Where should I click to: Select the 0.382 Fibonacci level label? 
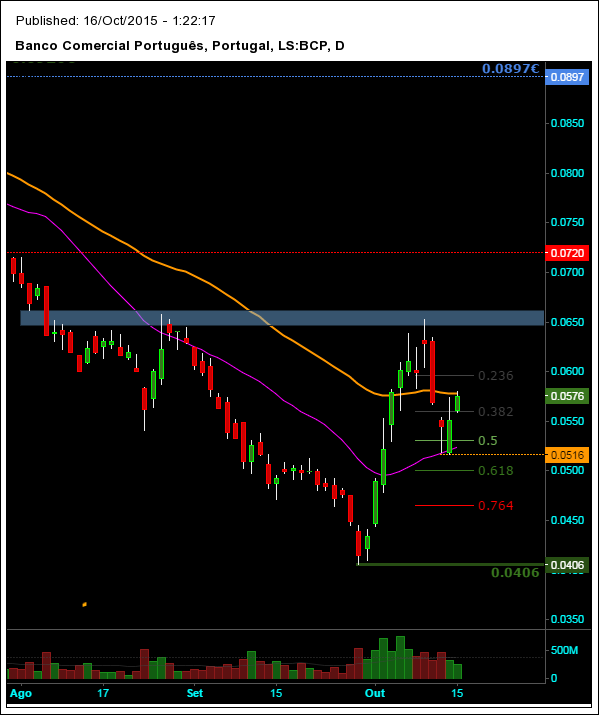(x=496, y=412)
